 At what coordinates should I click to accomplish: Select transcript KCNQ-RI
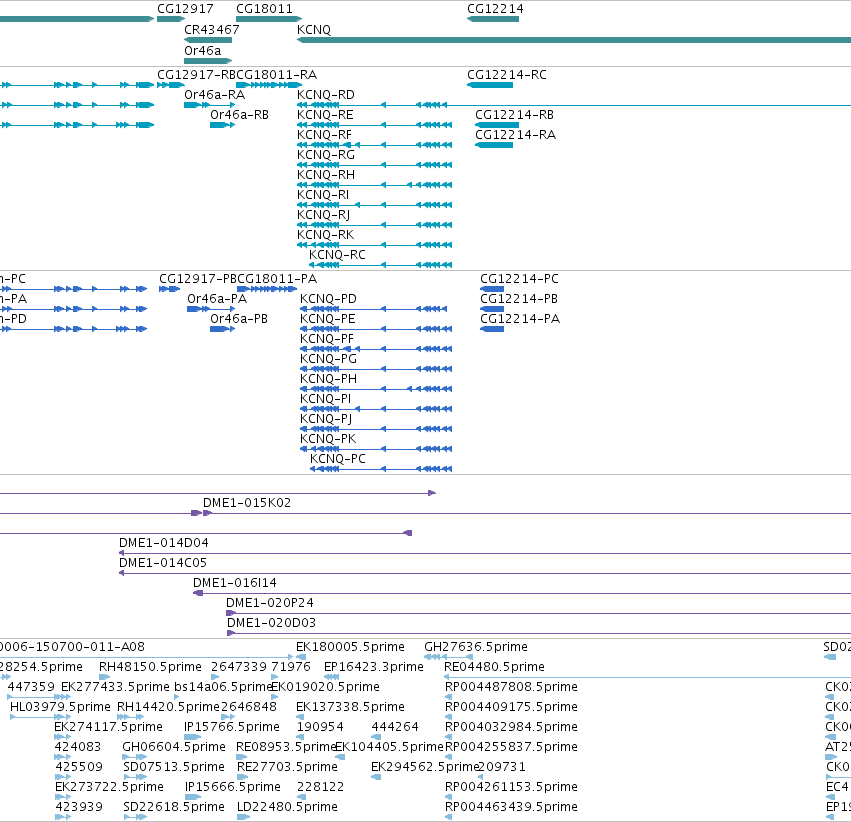click(323, 195)
